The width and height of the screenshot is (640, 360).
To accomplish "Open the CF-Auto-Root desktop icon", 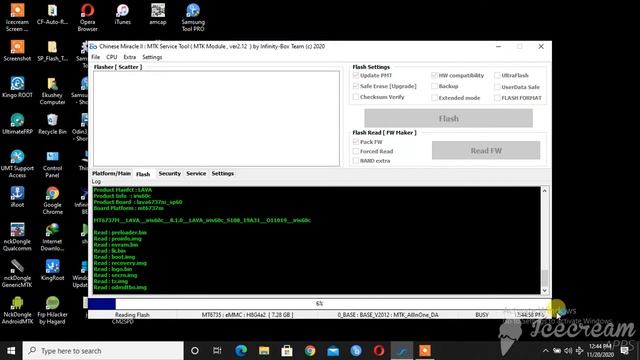I will 52,14.
